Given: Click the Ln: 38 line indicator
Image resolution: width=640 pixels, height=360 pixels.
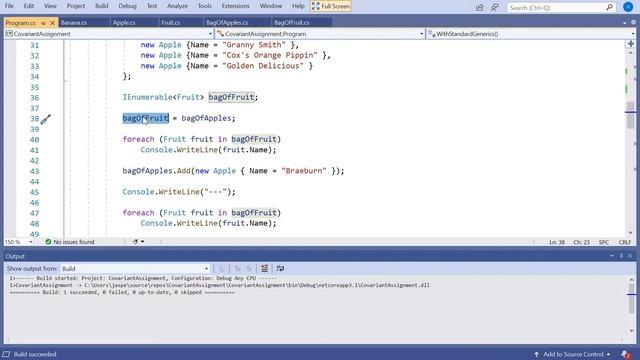Looking at the screenshot, I should click(557, 242).
